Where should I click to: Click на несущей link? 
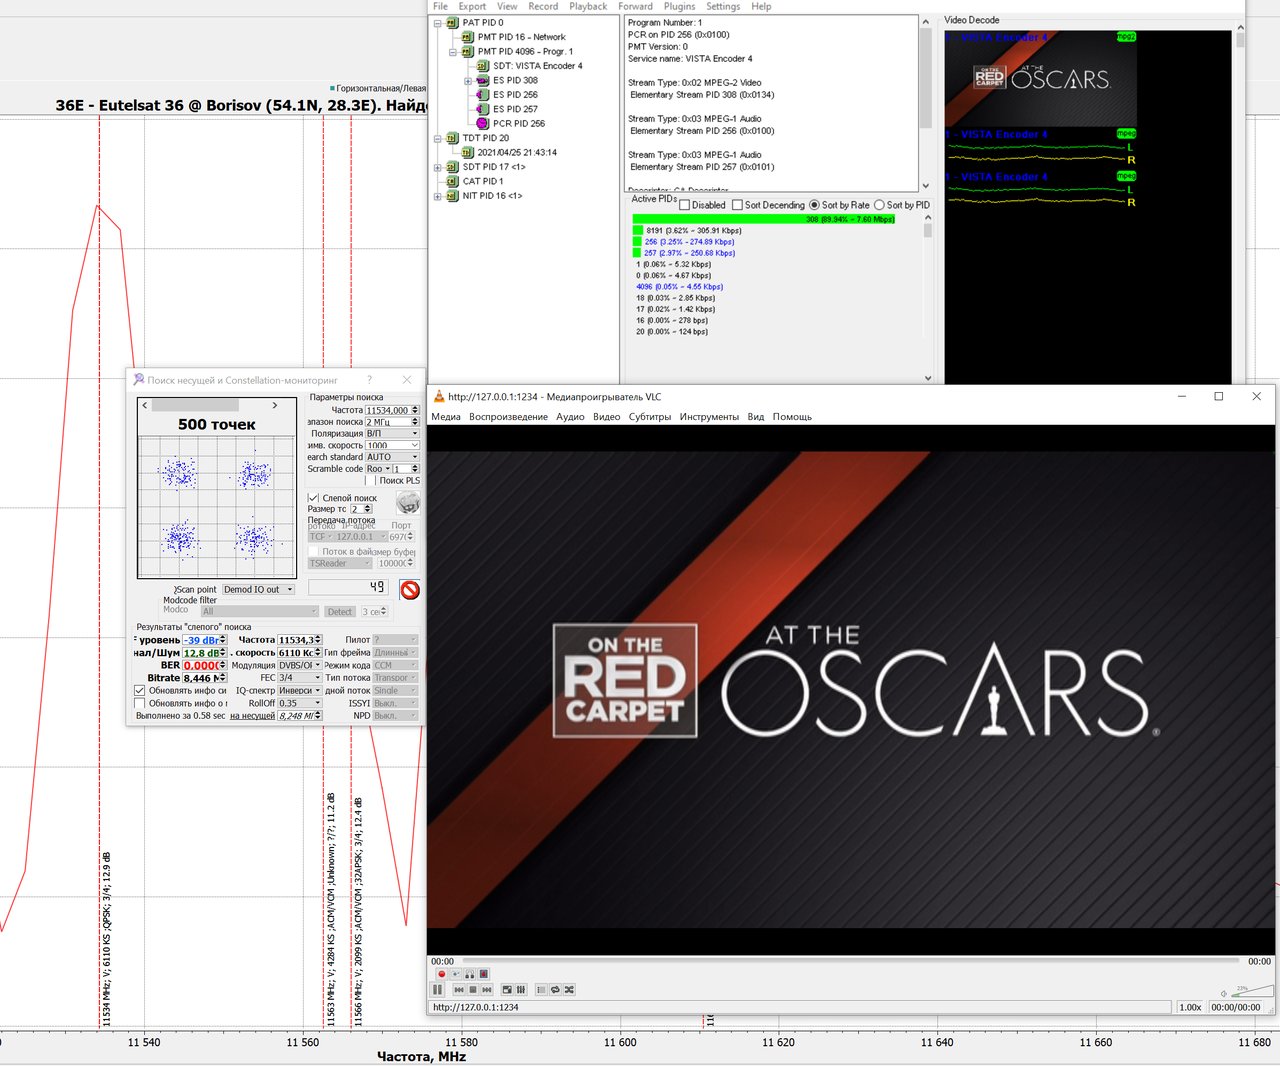tap(252, 716)
